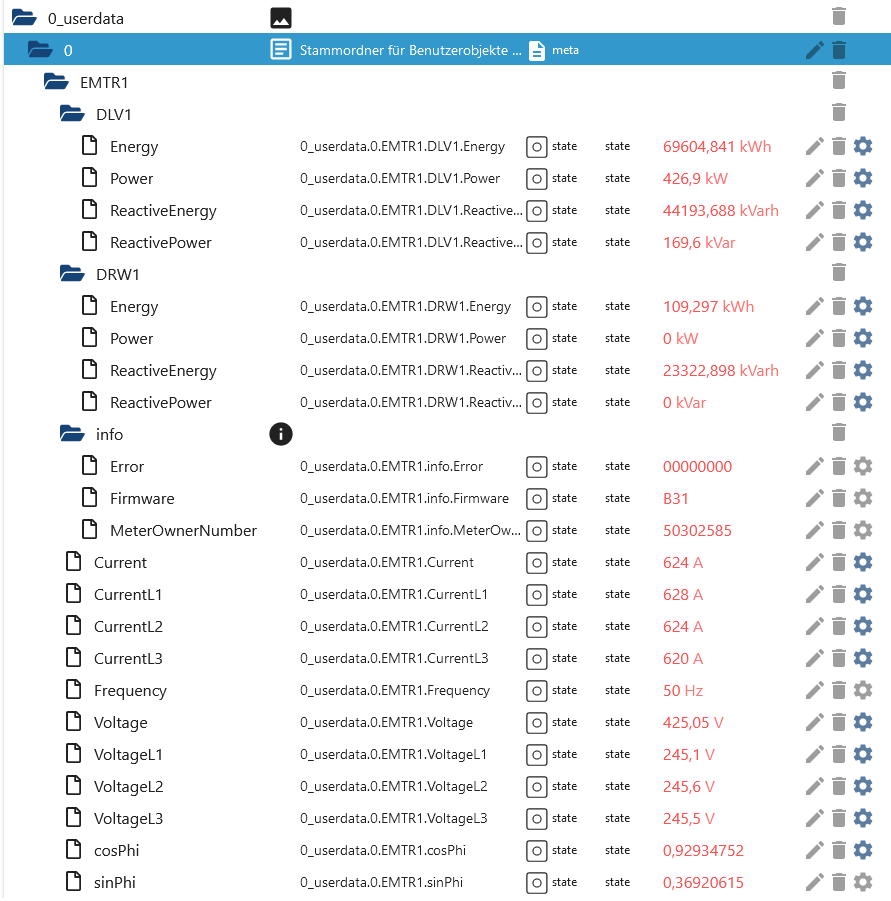The width and height of the screenshot is (891, 901).
Task: Select the Firmware tree item
Action: tap(142, 498)
